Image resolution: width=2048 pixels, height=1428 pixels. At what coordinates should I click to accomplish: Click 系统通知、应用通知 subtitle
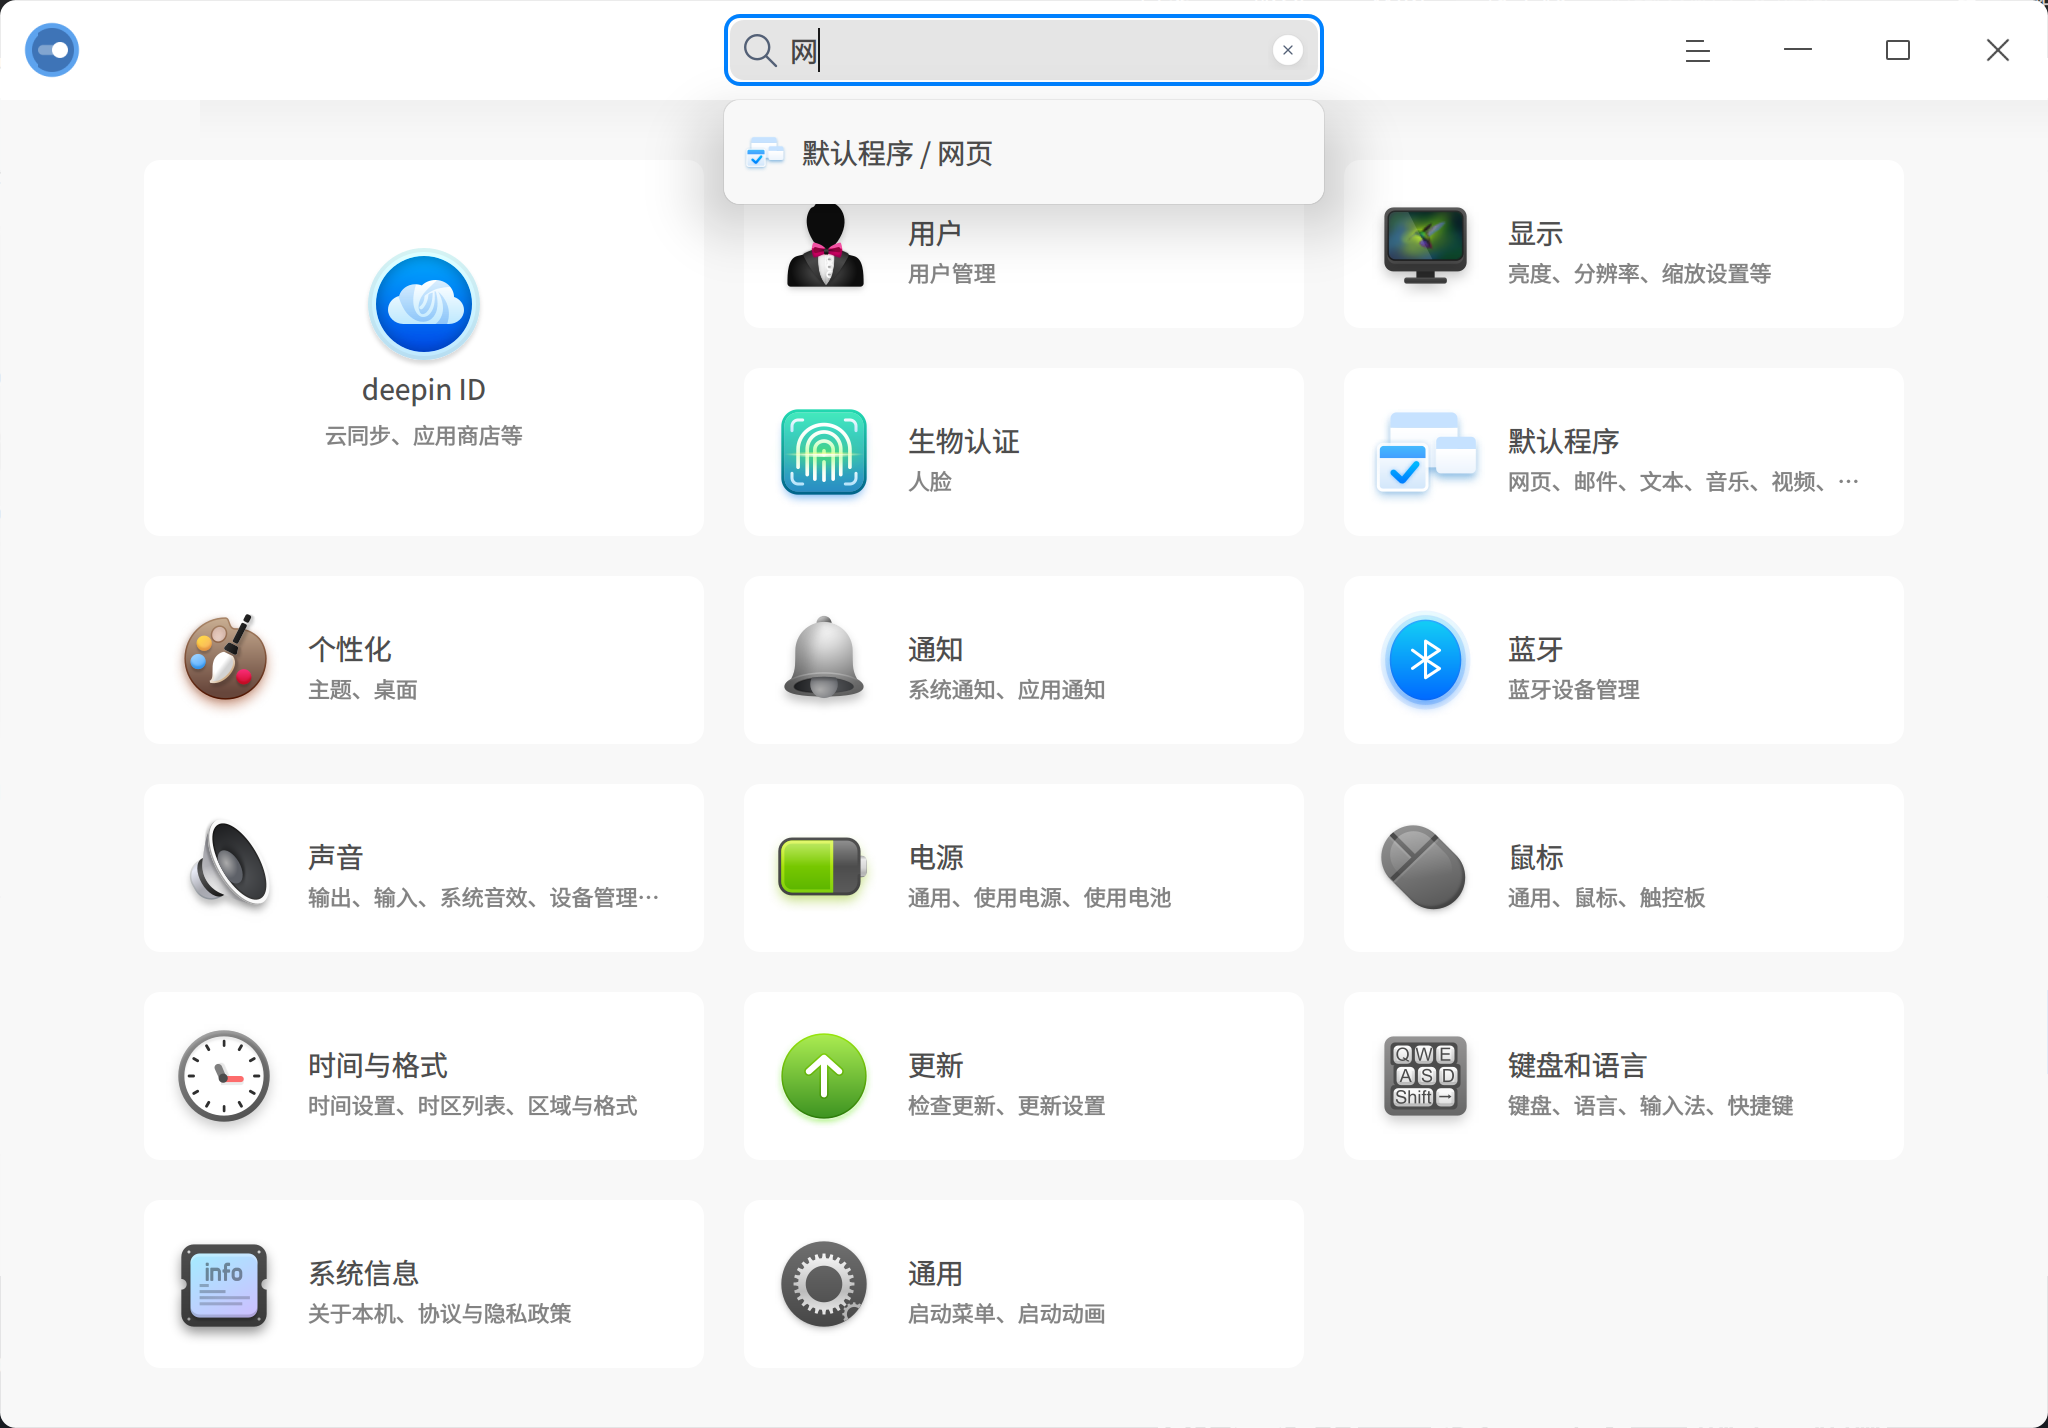pyautogui.click(x=1007, y=690)
